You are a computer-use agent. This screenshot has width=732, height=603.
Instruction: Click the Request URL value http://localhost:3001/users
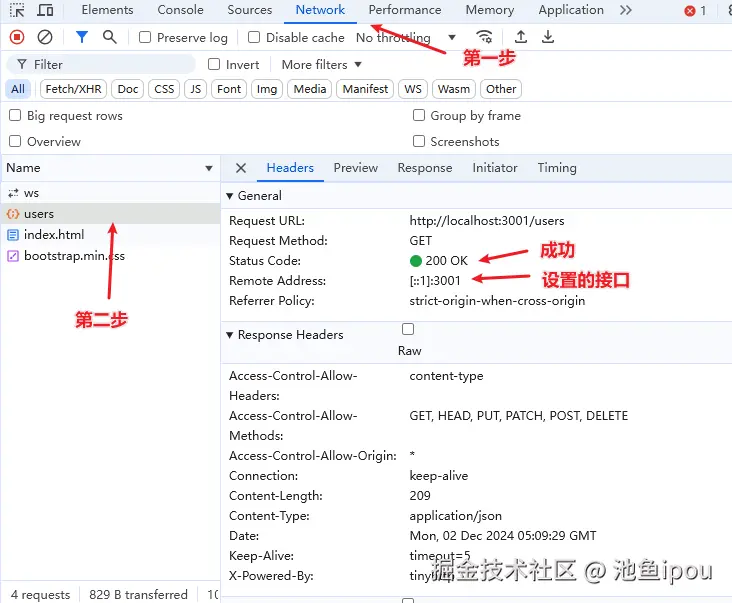pos(487,221)
